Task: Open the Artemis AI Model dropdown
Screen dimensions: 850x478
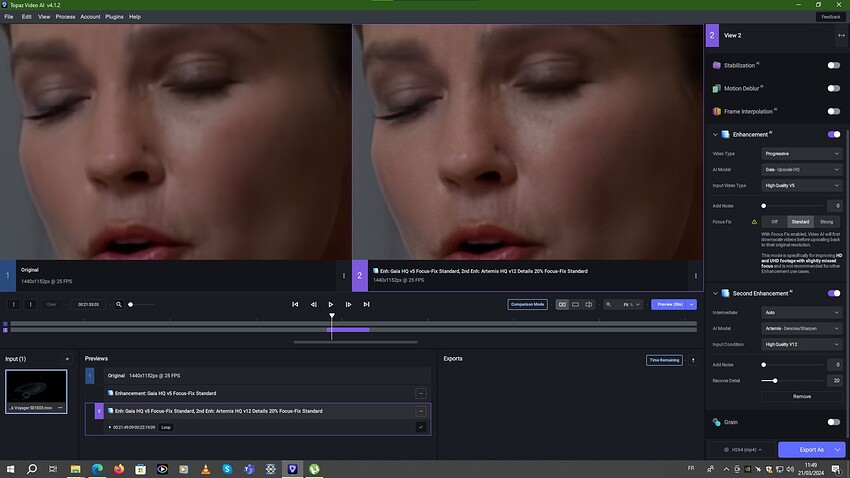Action: [x=802, y=328]
